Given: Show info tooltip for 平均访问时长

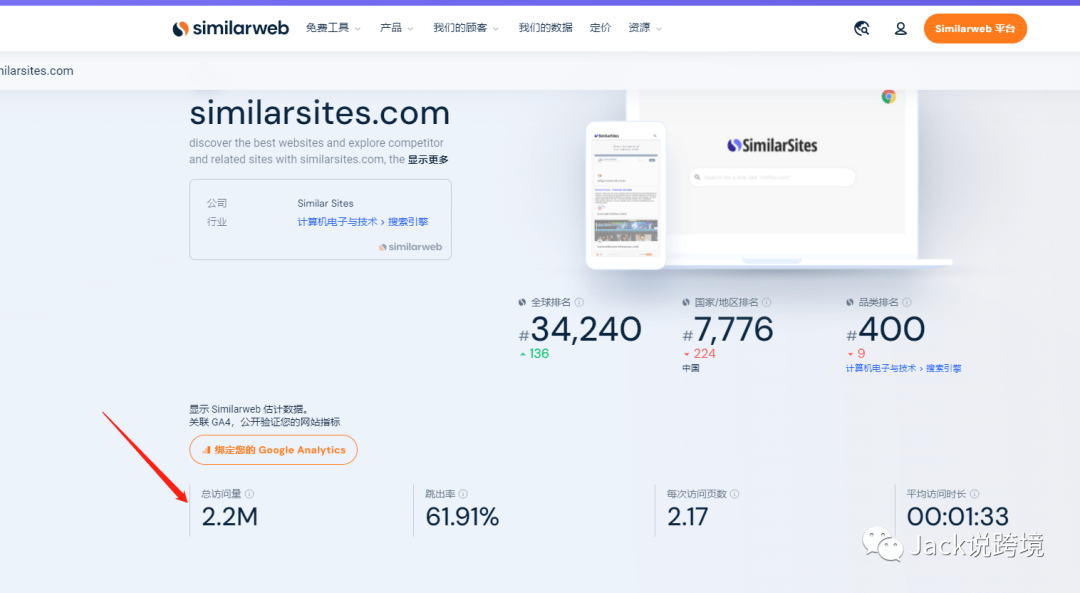Looking at the screenshot, I should [974, 494].
